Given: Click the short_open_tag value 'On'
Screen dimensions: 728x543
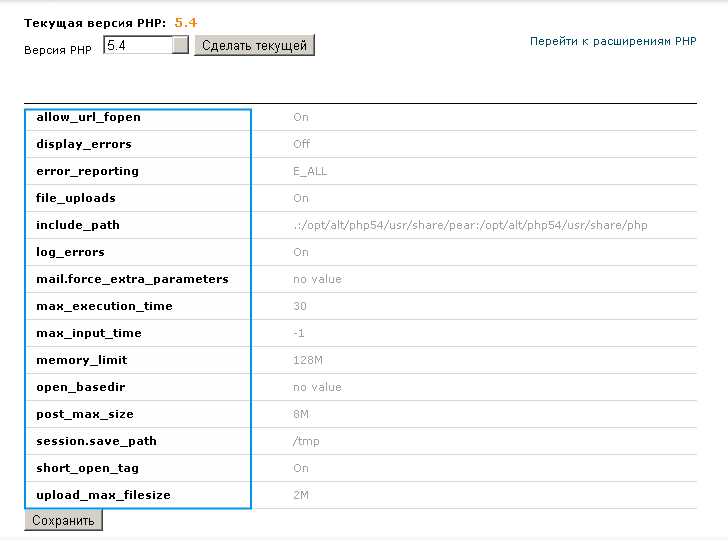Looking at the screenshot, I should [x=301, y=468].
